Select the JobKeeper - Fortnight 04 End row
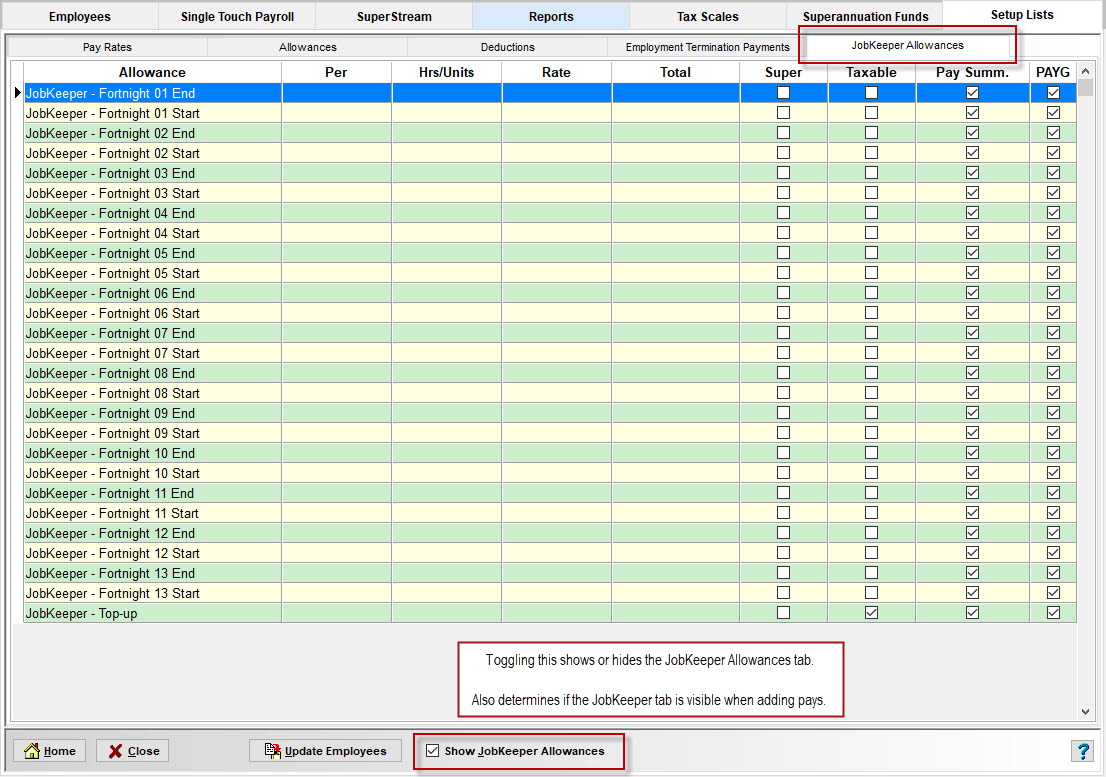Viewport: 1106px width, 777px height. click(550, 213)
